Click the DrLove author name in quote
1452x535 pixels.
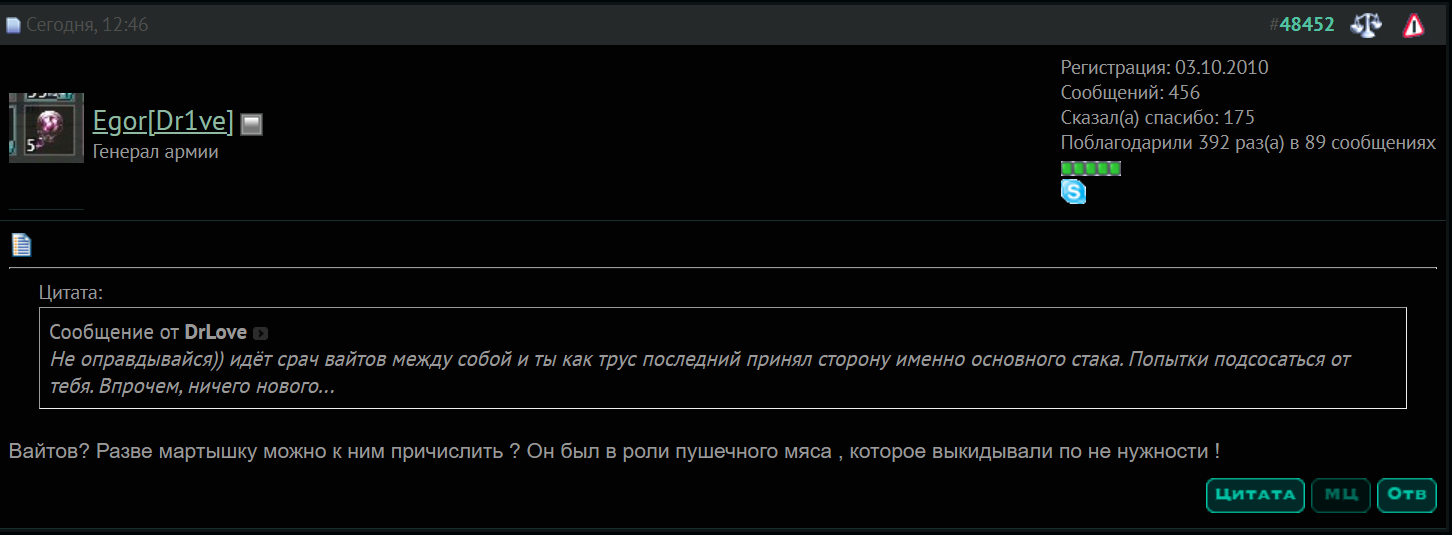[x=216, y=332]
